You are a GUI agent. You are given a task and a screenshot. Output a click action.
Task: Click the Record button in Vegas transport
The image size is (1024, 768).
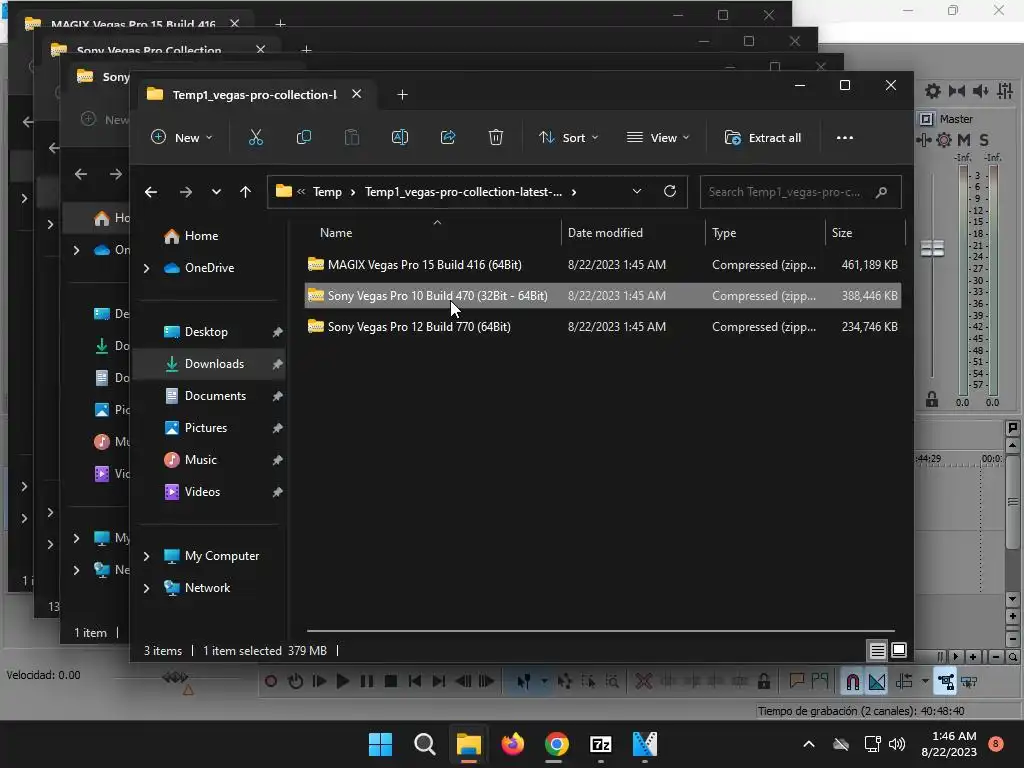[271, 682]
